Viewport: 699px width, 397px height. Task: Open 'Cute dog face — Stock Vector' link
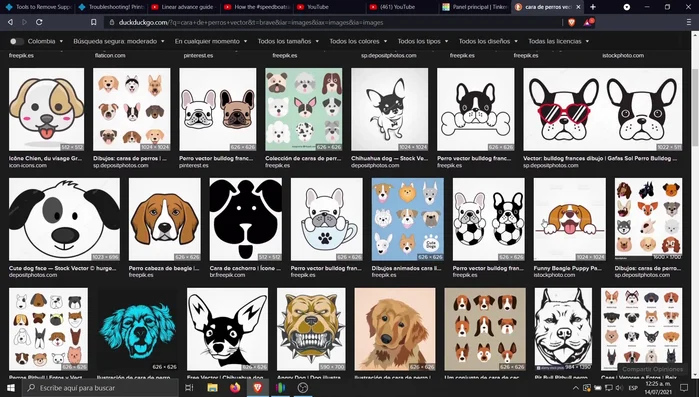coord(62,268)
